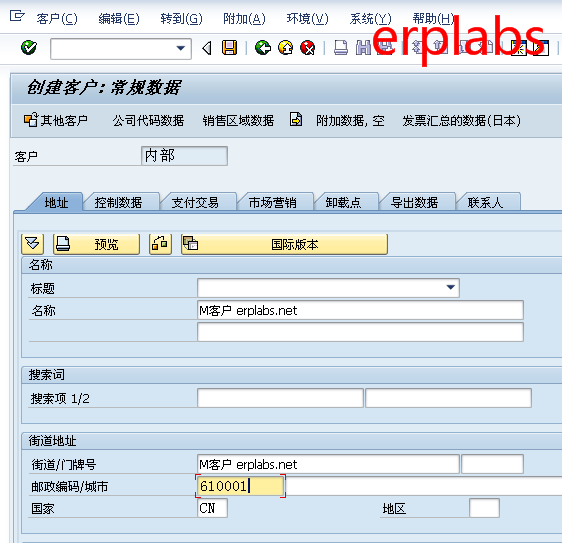Click the 搜索项 1/2 label
This screenshot has width=562, height=543.
[60, 398]
